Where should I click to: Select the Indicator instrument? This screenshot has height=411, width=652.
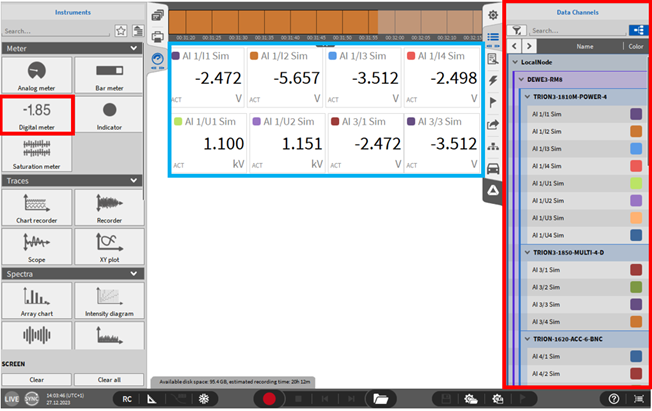[x=110, y=116]
